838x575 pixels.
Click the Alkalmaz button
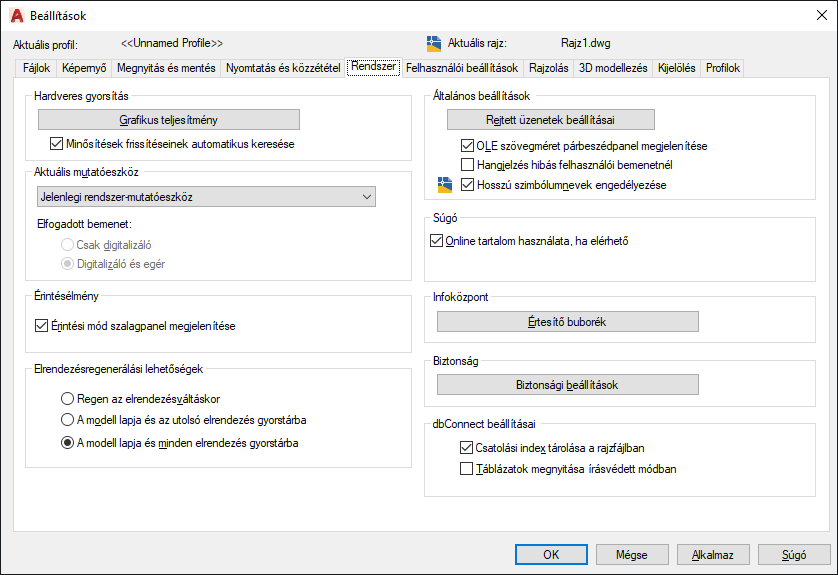(x=713, y=555)
